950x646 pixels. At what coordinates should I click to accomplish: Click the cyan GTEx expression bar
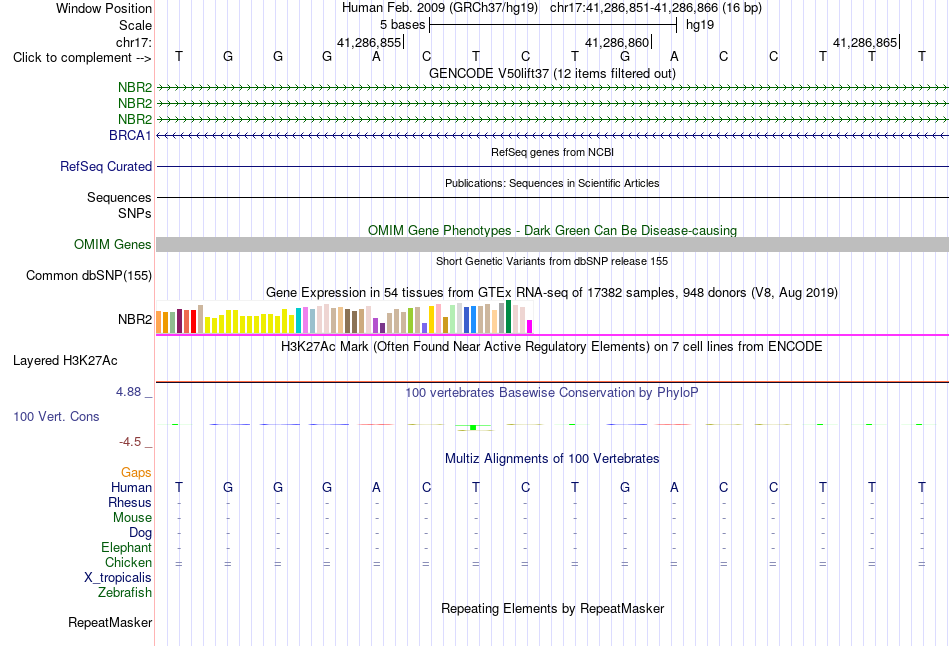(x=298, y=321)
